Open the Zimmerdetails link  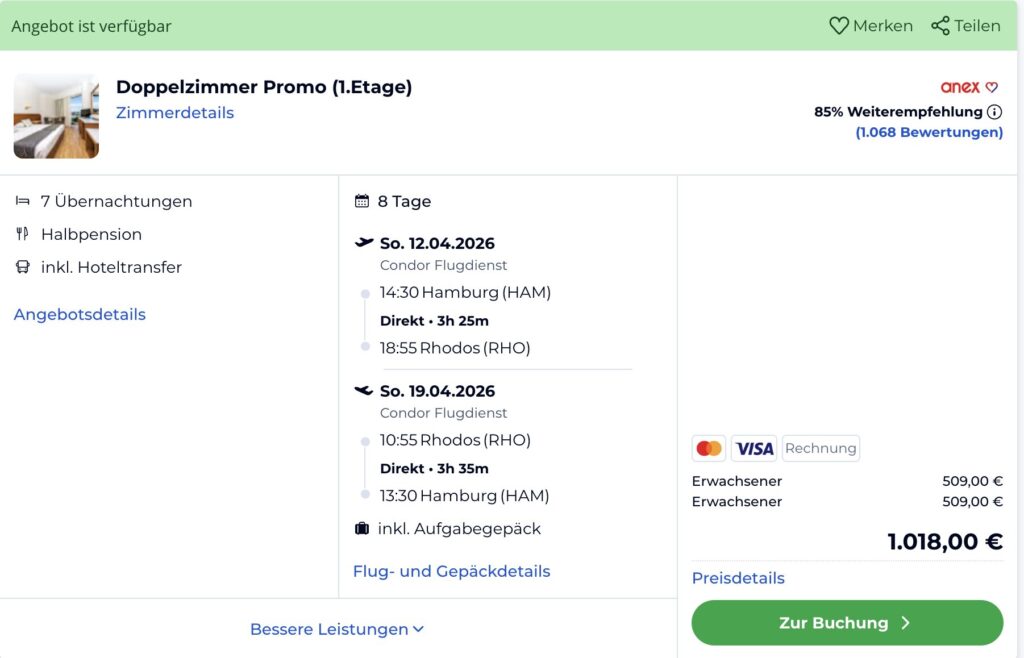point(175,113)
